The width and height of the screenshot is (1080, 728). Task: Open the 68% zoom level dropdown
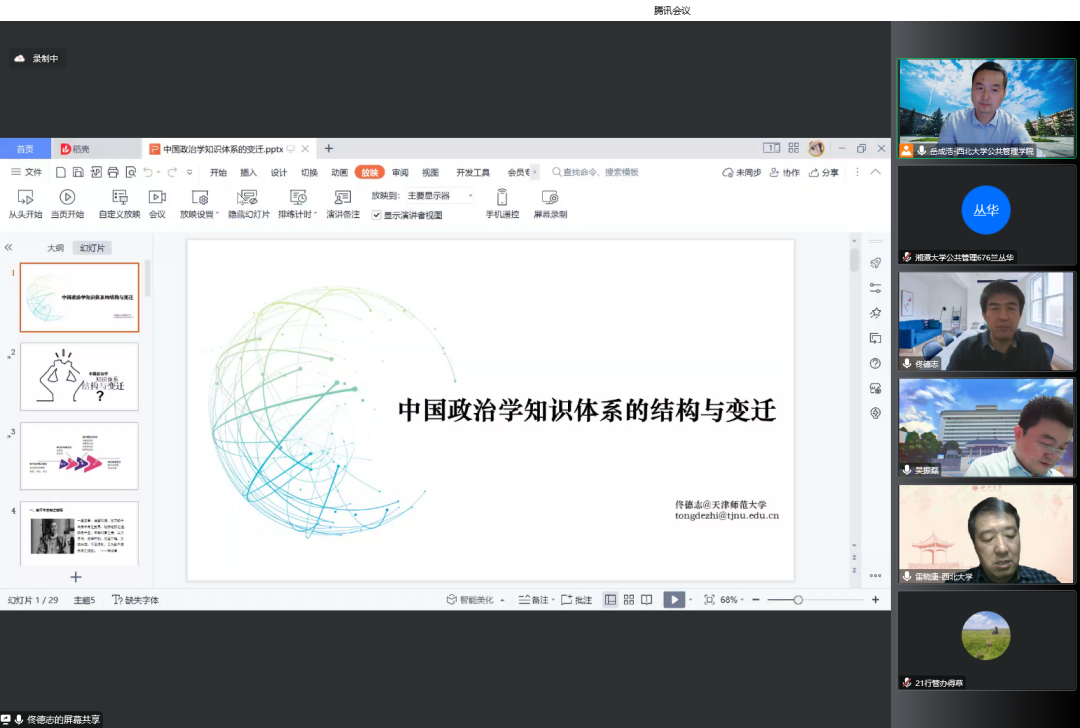[735, 599]
